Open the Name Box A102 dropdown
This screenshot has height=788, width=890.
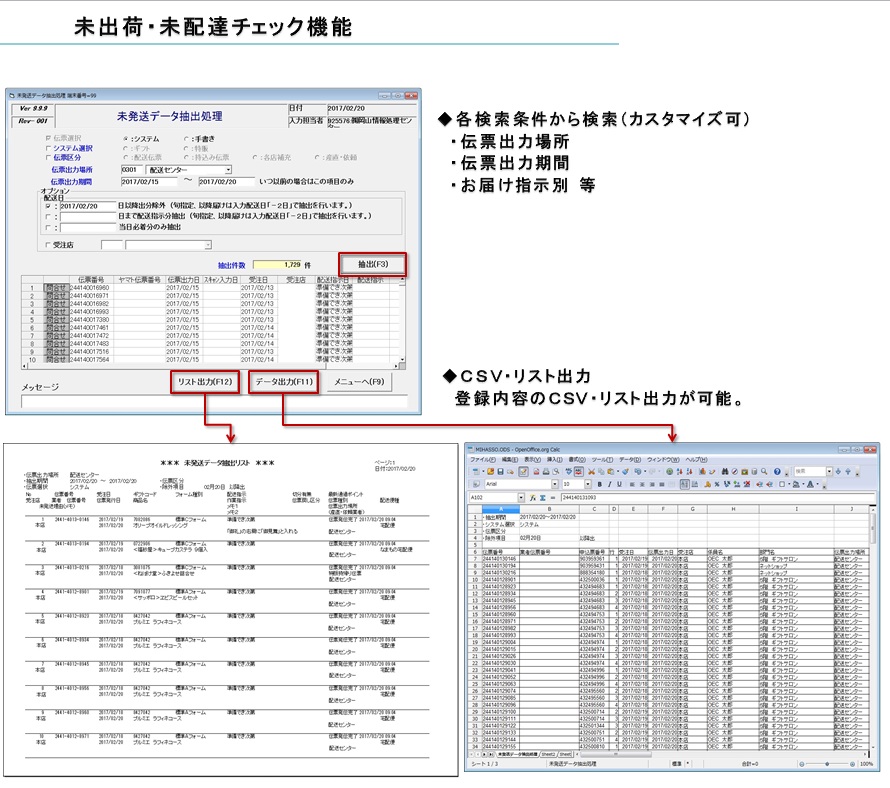[521, 498]
